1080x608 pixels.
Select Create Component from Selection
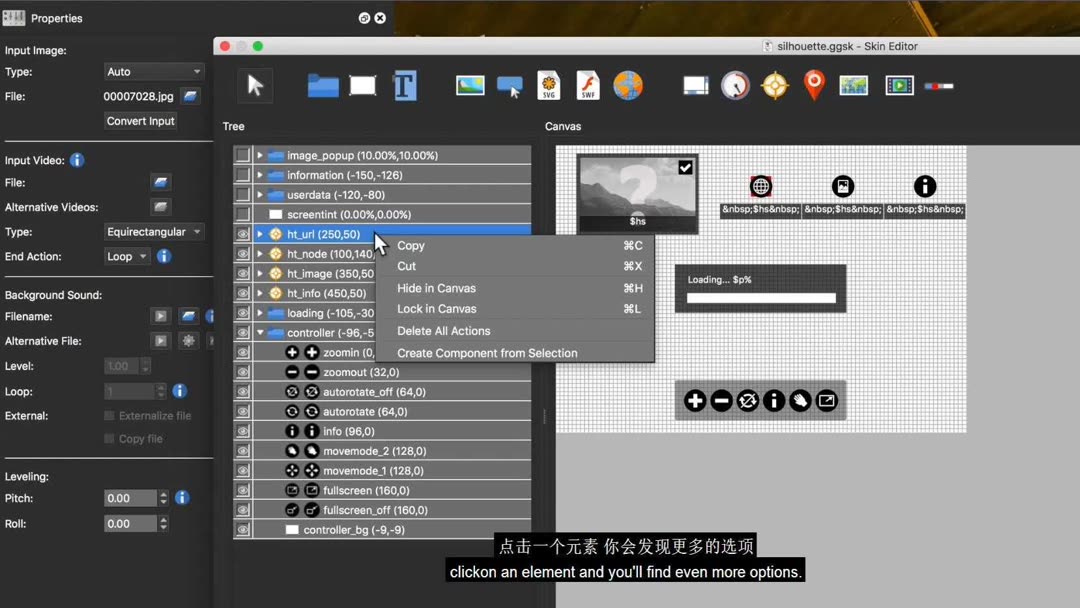pos(487,352)
